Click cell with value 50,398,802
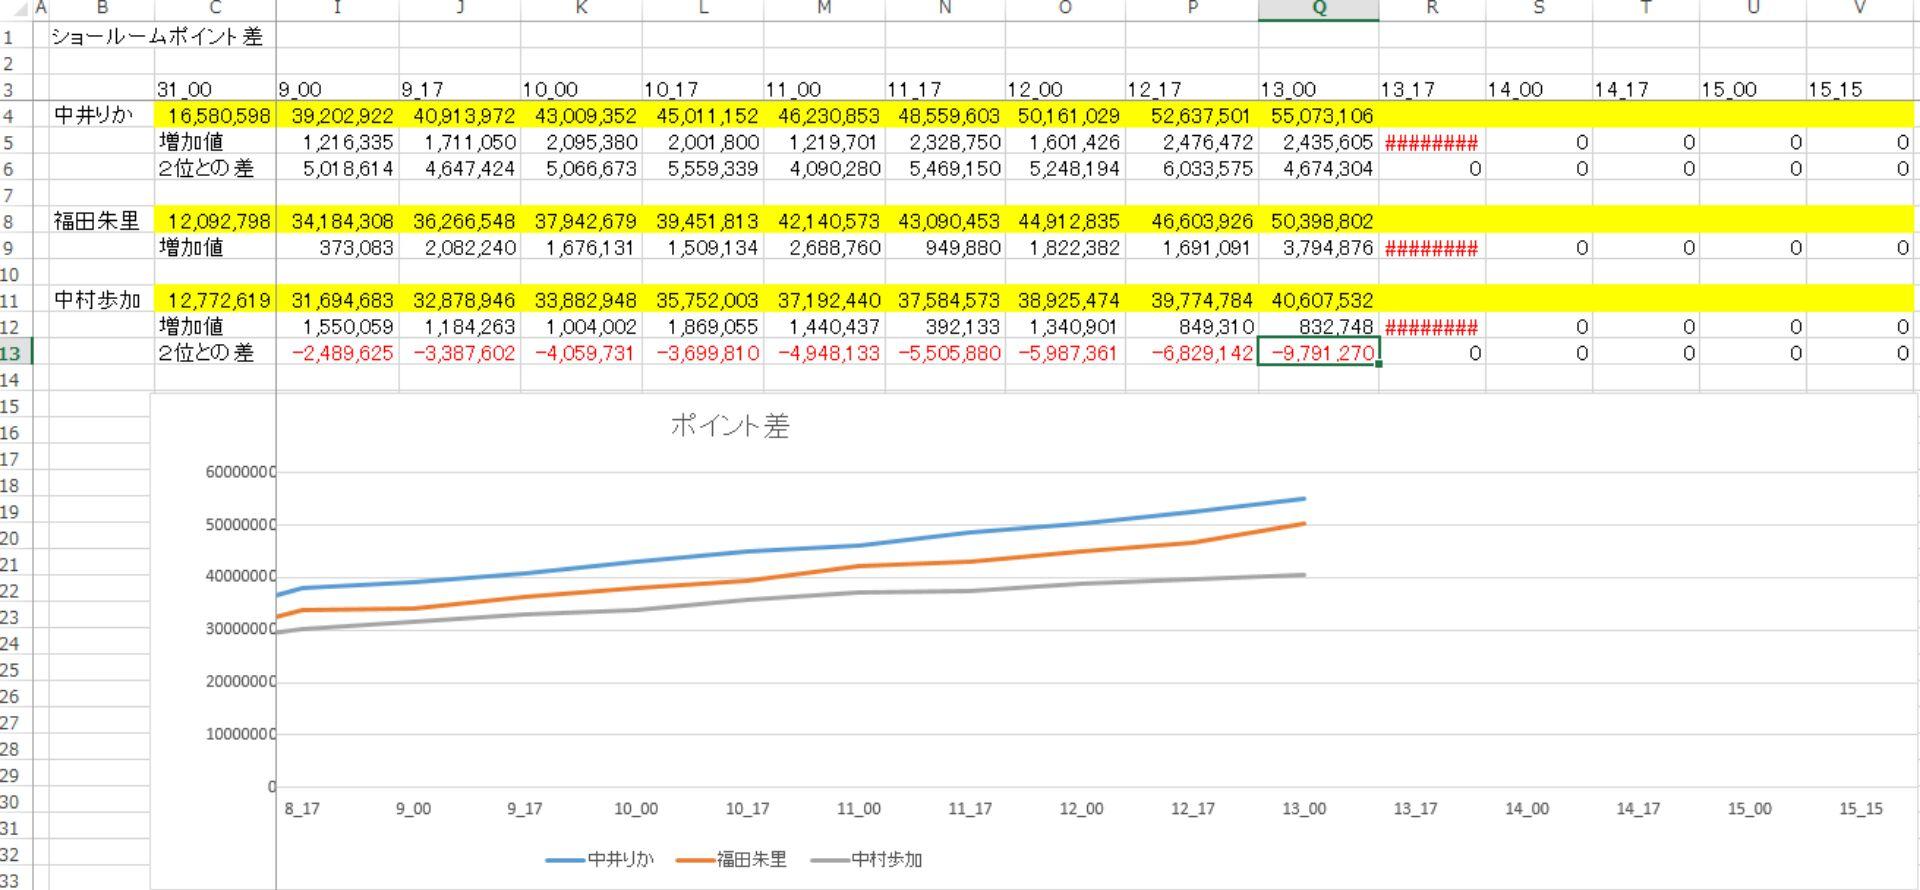The height and width of the screenshot is (890, 1920). tap(1320, 221)
